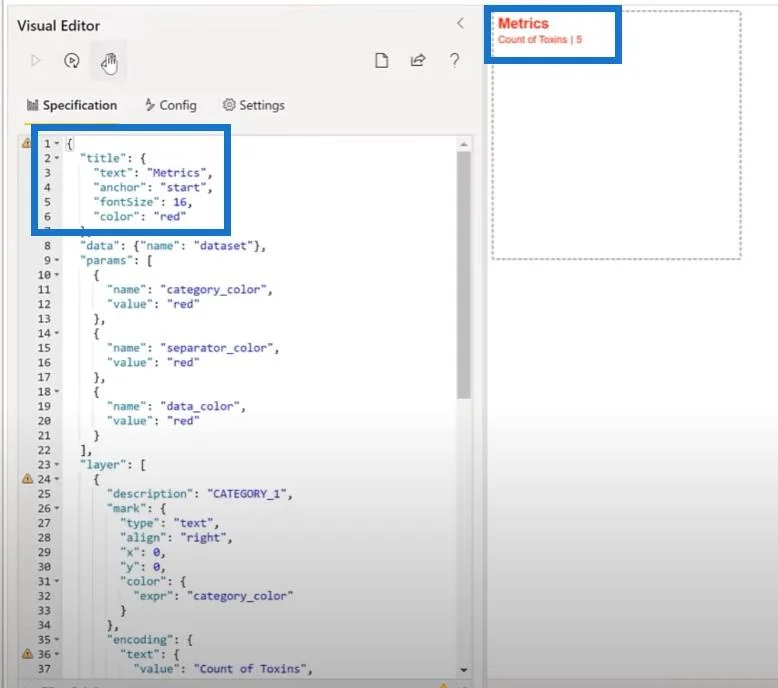Click the new specification page icon
Image resolution: width=778 pixels, height=688 pixels.
click(x=381, y=61)
